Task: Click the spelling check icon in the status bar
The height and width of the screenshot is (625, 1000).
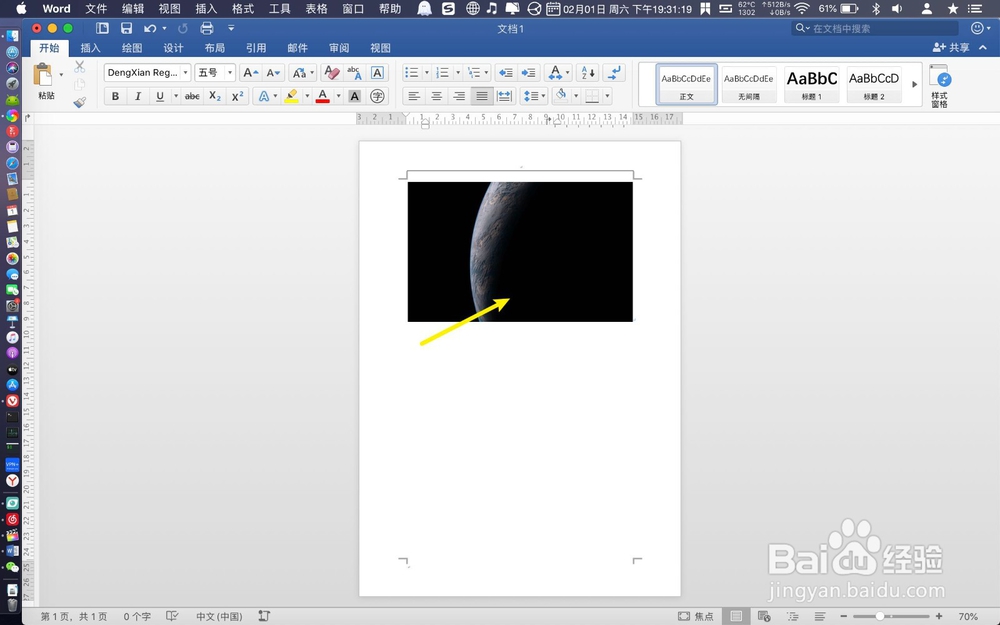Action: point(172,616)
